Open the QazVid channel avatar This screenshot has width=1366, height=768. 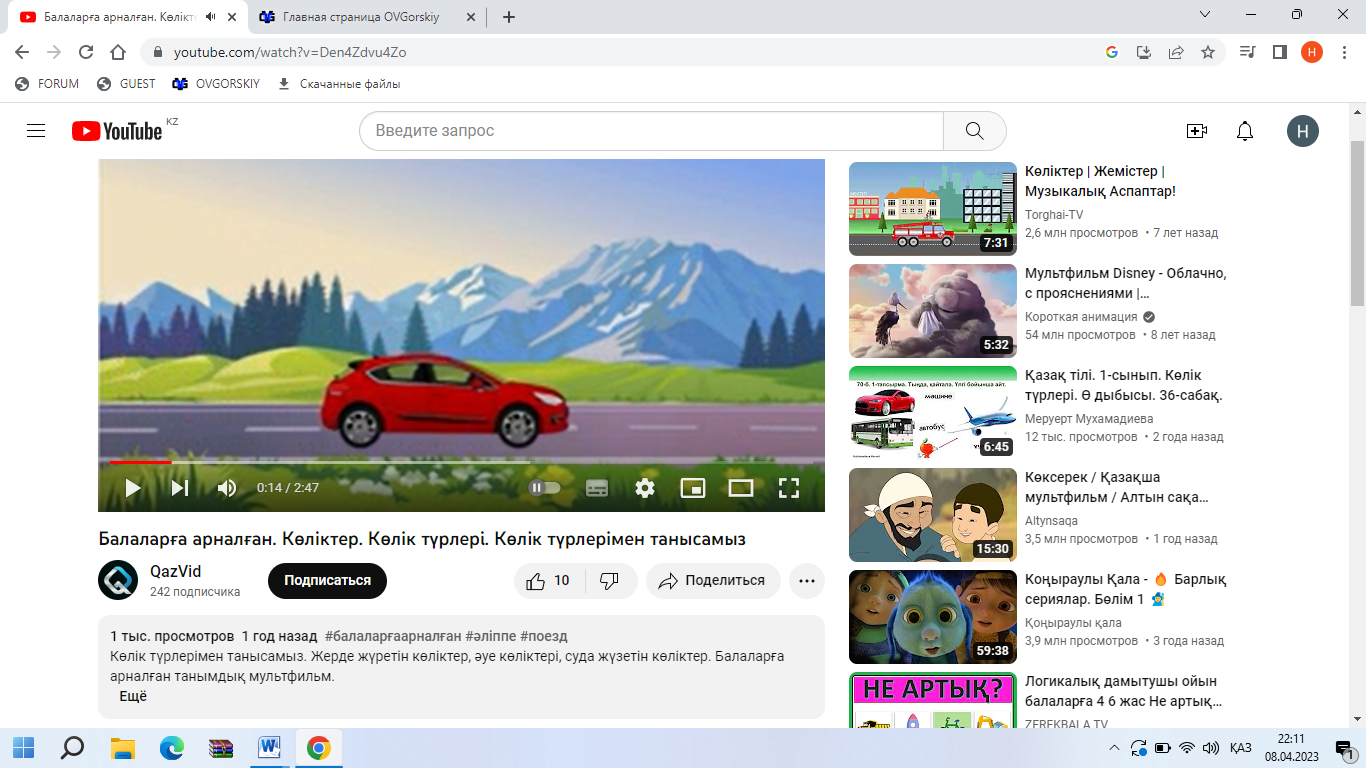tap(118, 580)
